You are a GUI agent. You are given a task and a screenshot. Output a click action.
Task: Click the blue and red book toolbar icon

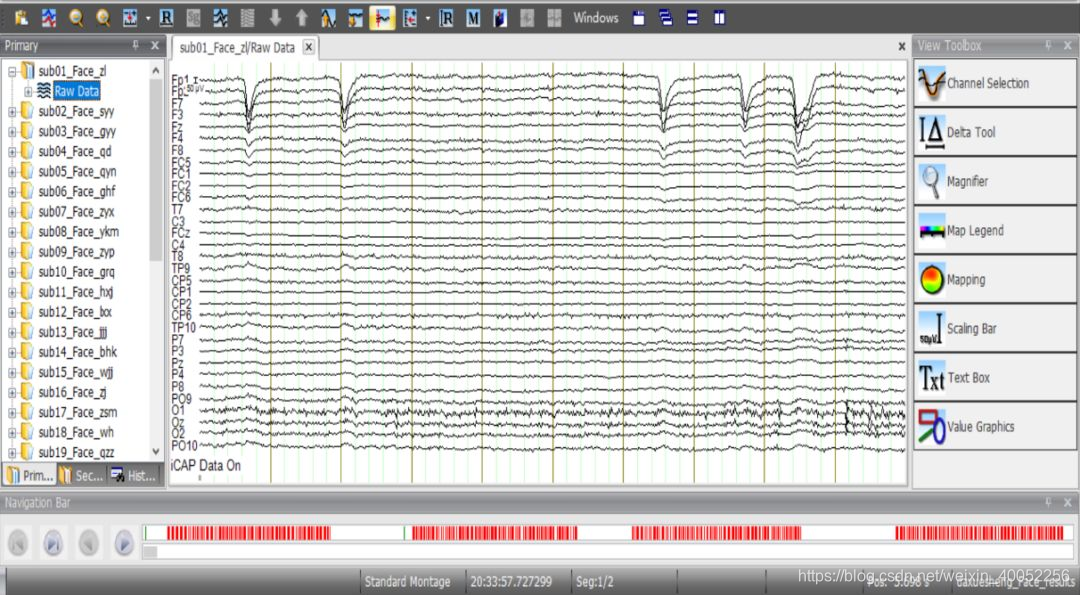tap(499, 18)
